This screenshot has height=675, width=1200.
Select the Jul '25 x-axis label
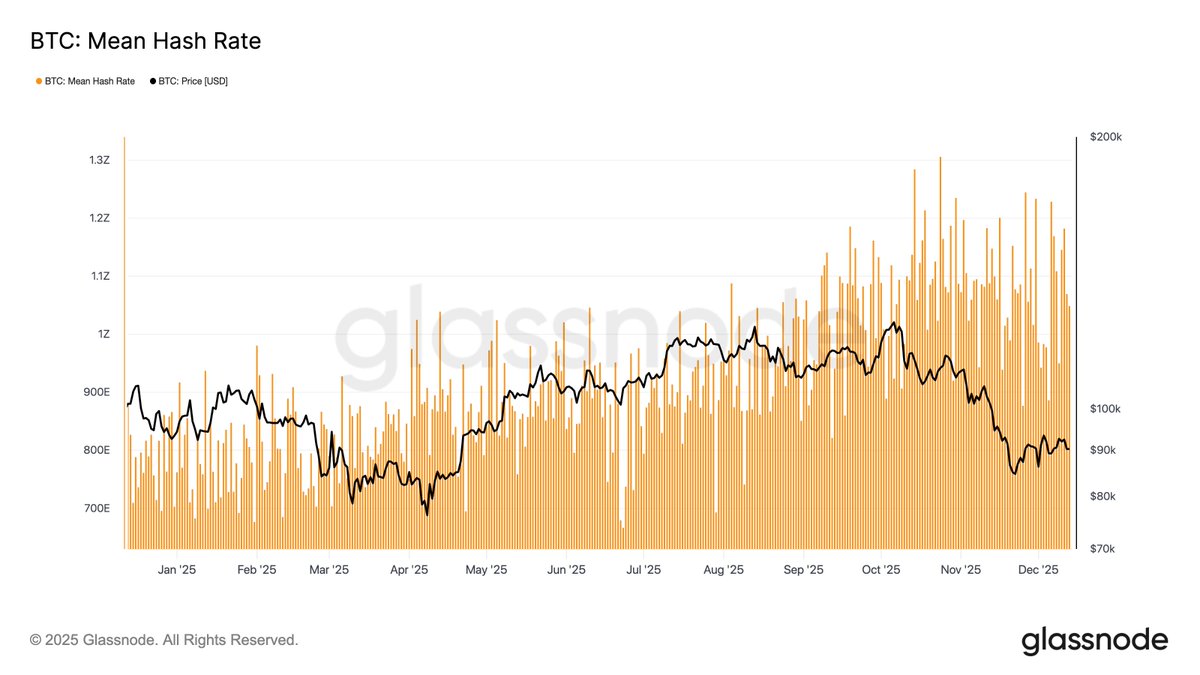point(643,570)
